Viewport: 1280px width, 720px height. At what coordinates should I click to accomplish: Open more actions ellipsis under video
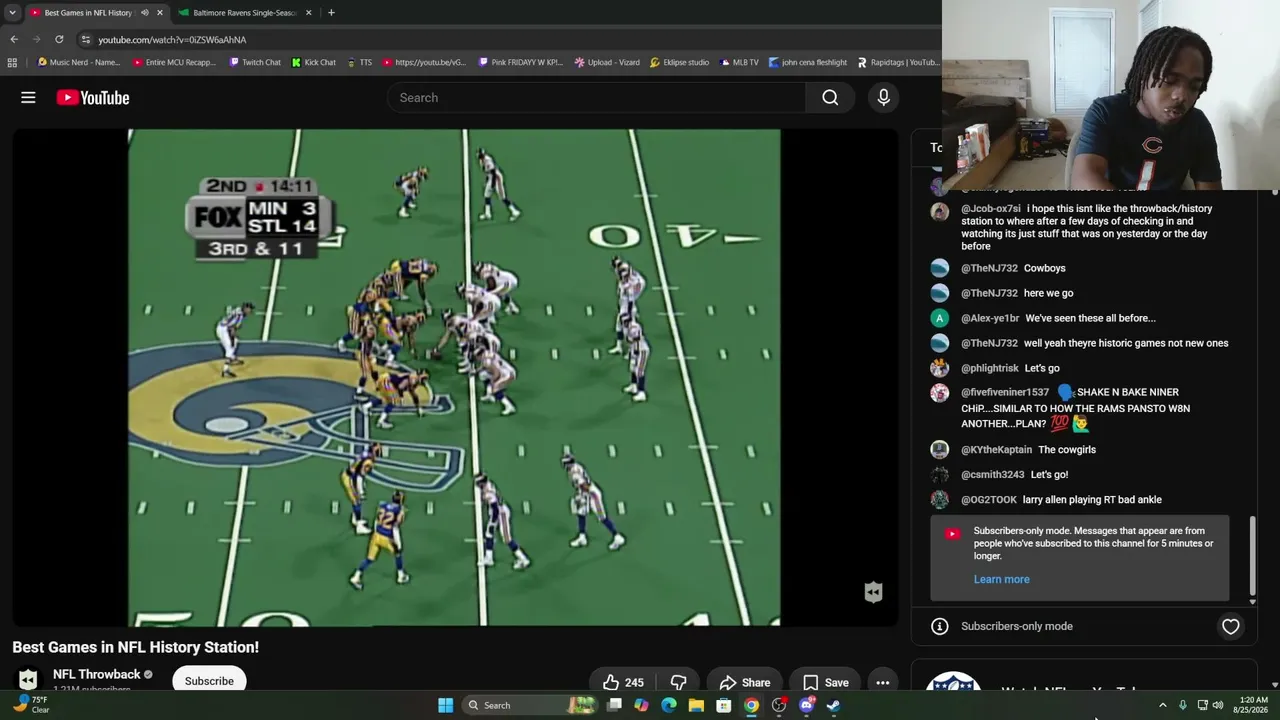[882, 683]
